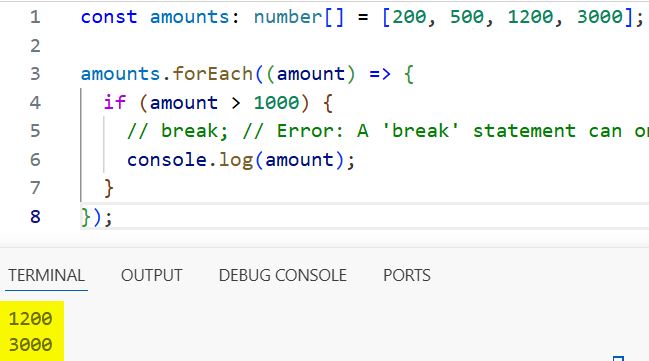Switch to the PORTS tab
The image size is (649, 361).
click(x=407, y=275)
